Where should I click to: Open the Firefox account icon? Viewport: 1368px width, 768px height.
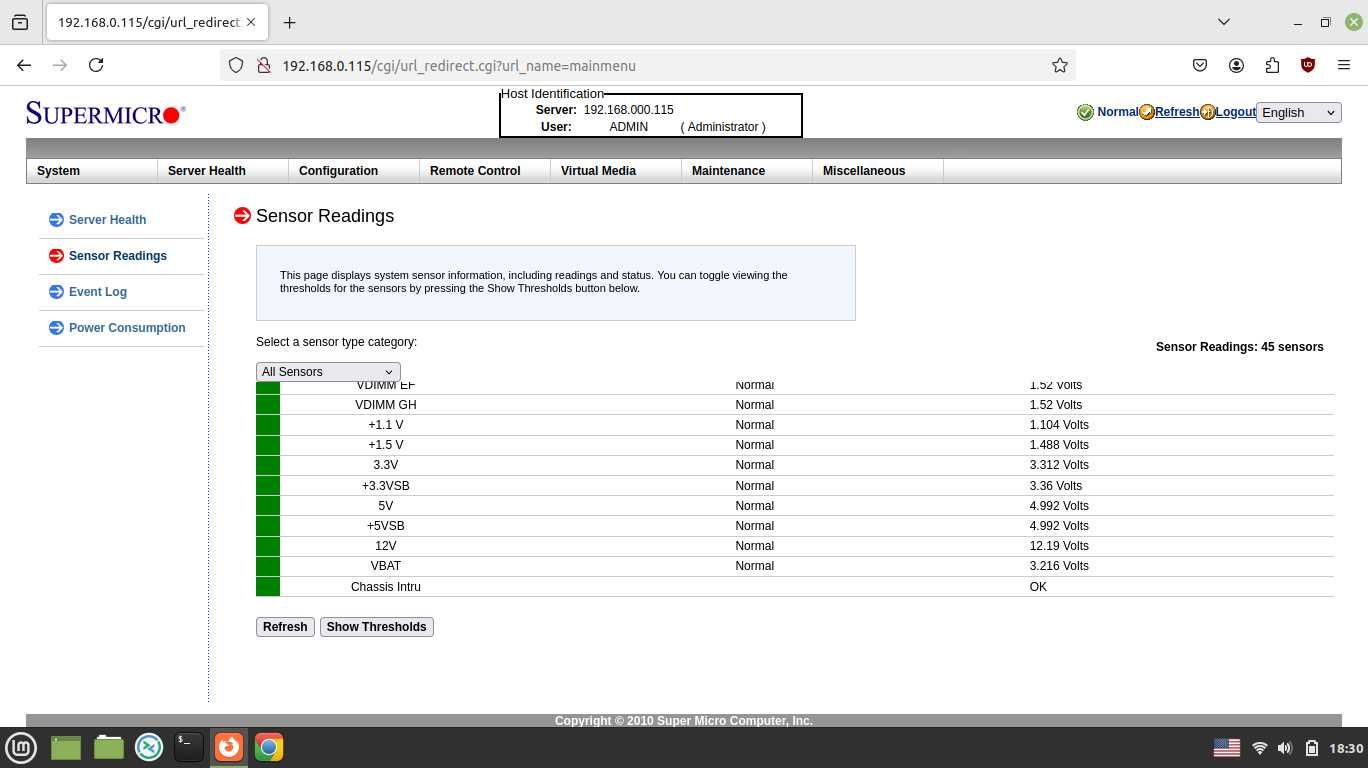coord(1236,65)
